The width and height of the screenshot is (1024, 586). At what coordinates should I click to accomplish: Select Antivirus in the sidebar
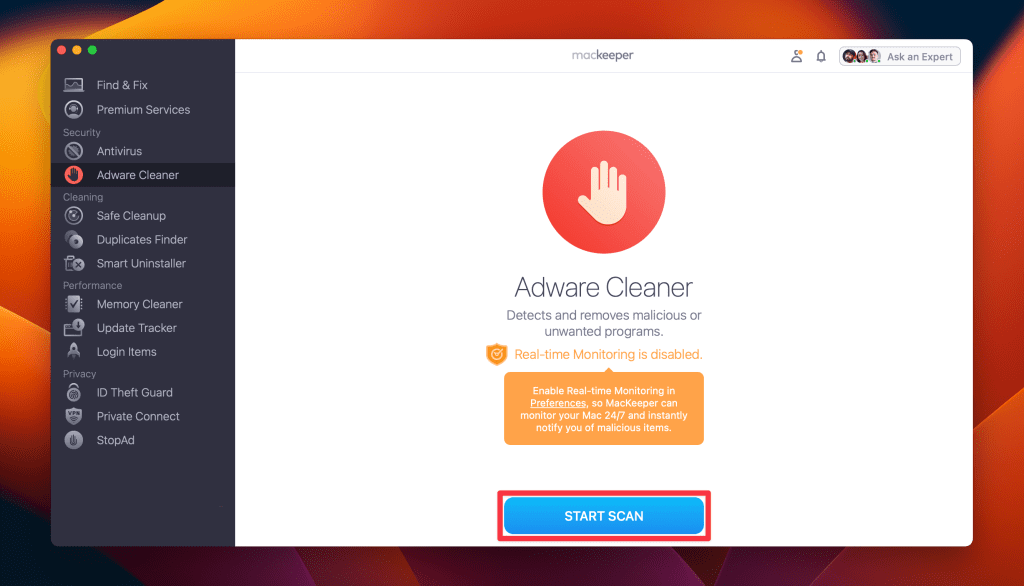[x=142, y=151]
